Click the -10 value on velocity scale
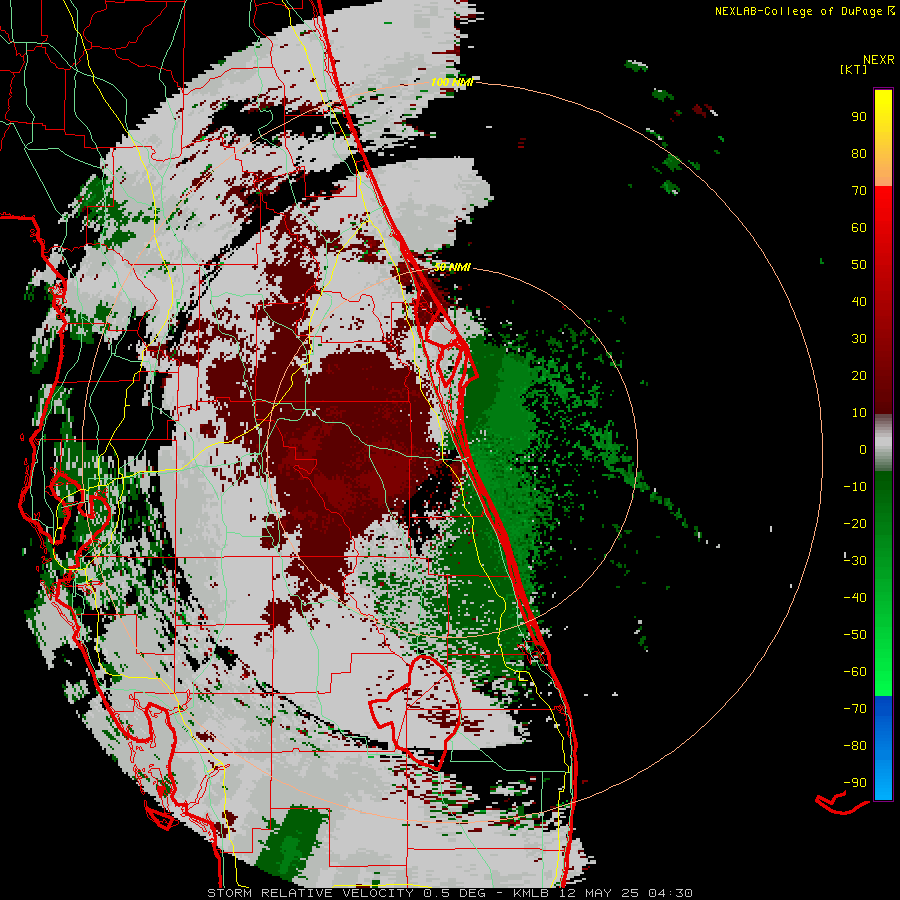 coord(855,487)
